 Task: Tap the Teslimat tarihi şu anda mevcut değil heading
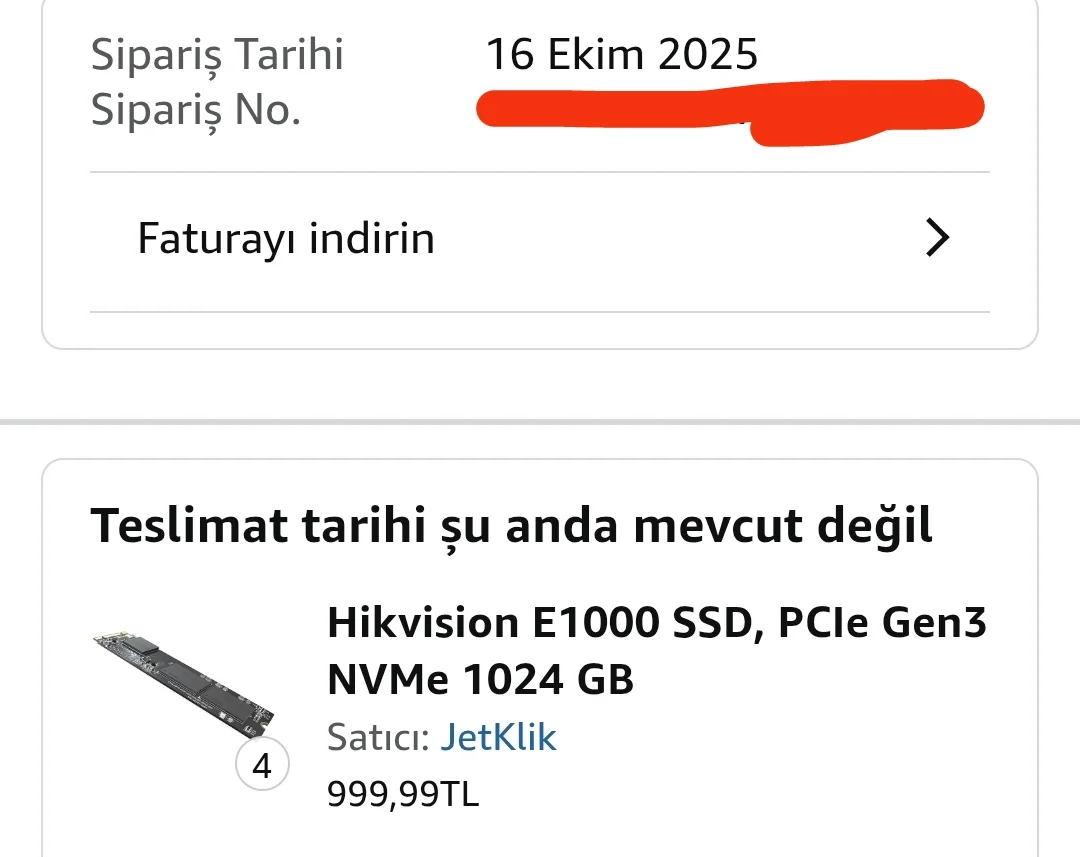511,526
